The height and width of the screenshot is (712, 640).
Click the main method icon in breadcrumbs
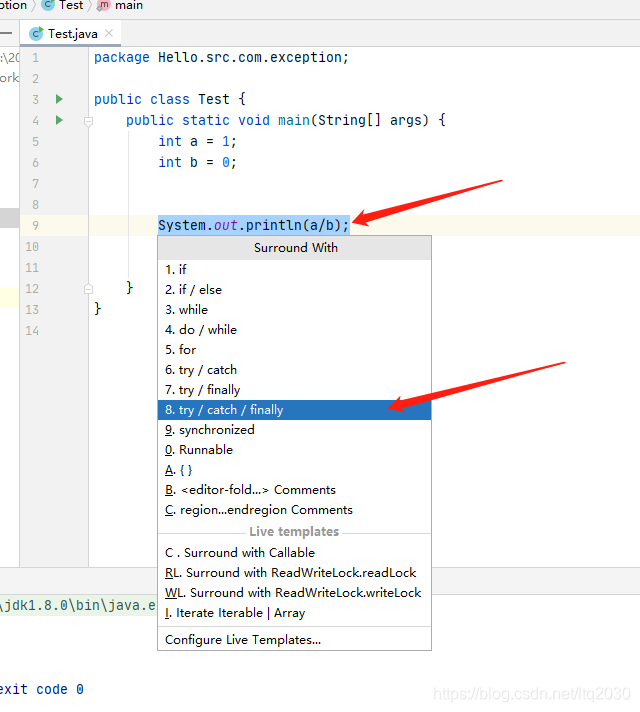click(x=104, y=5)
